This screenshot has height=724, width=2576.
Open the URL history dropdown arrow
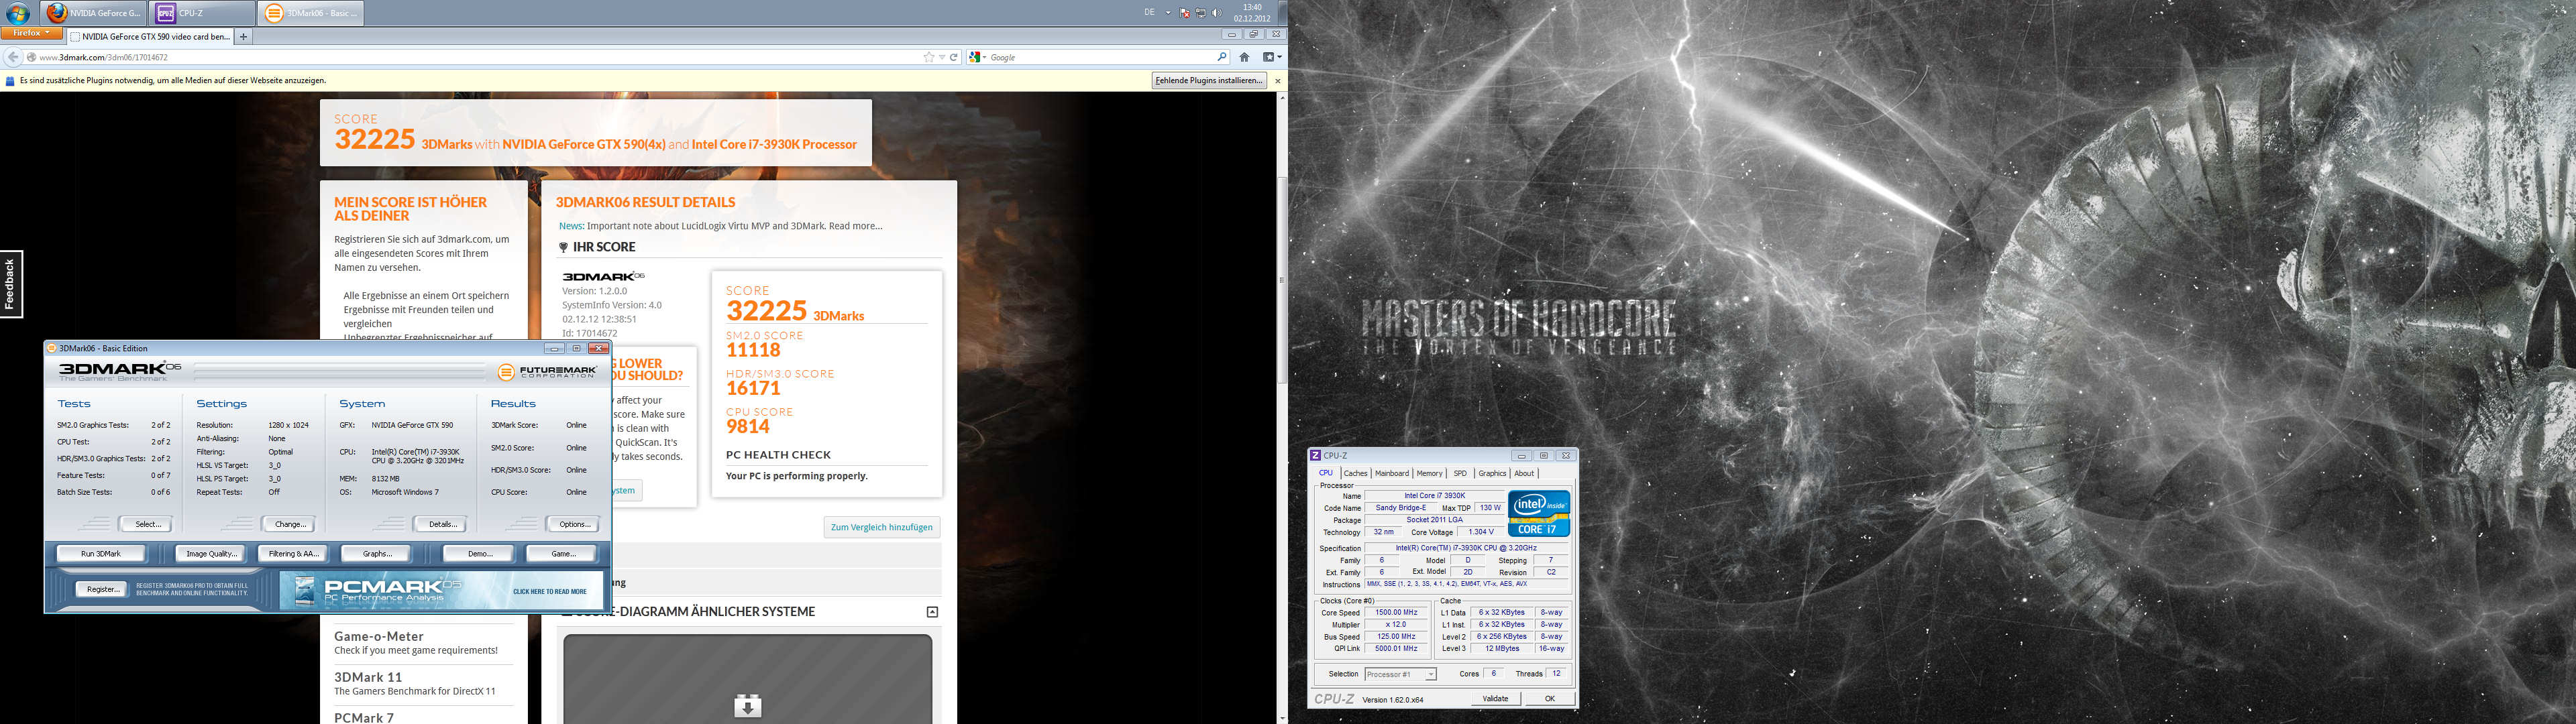941,57
